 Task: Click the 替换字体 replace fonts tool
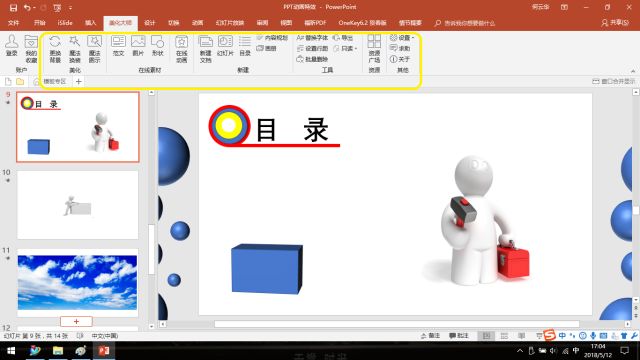click(x=312, y=38)
